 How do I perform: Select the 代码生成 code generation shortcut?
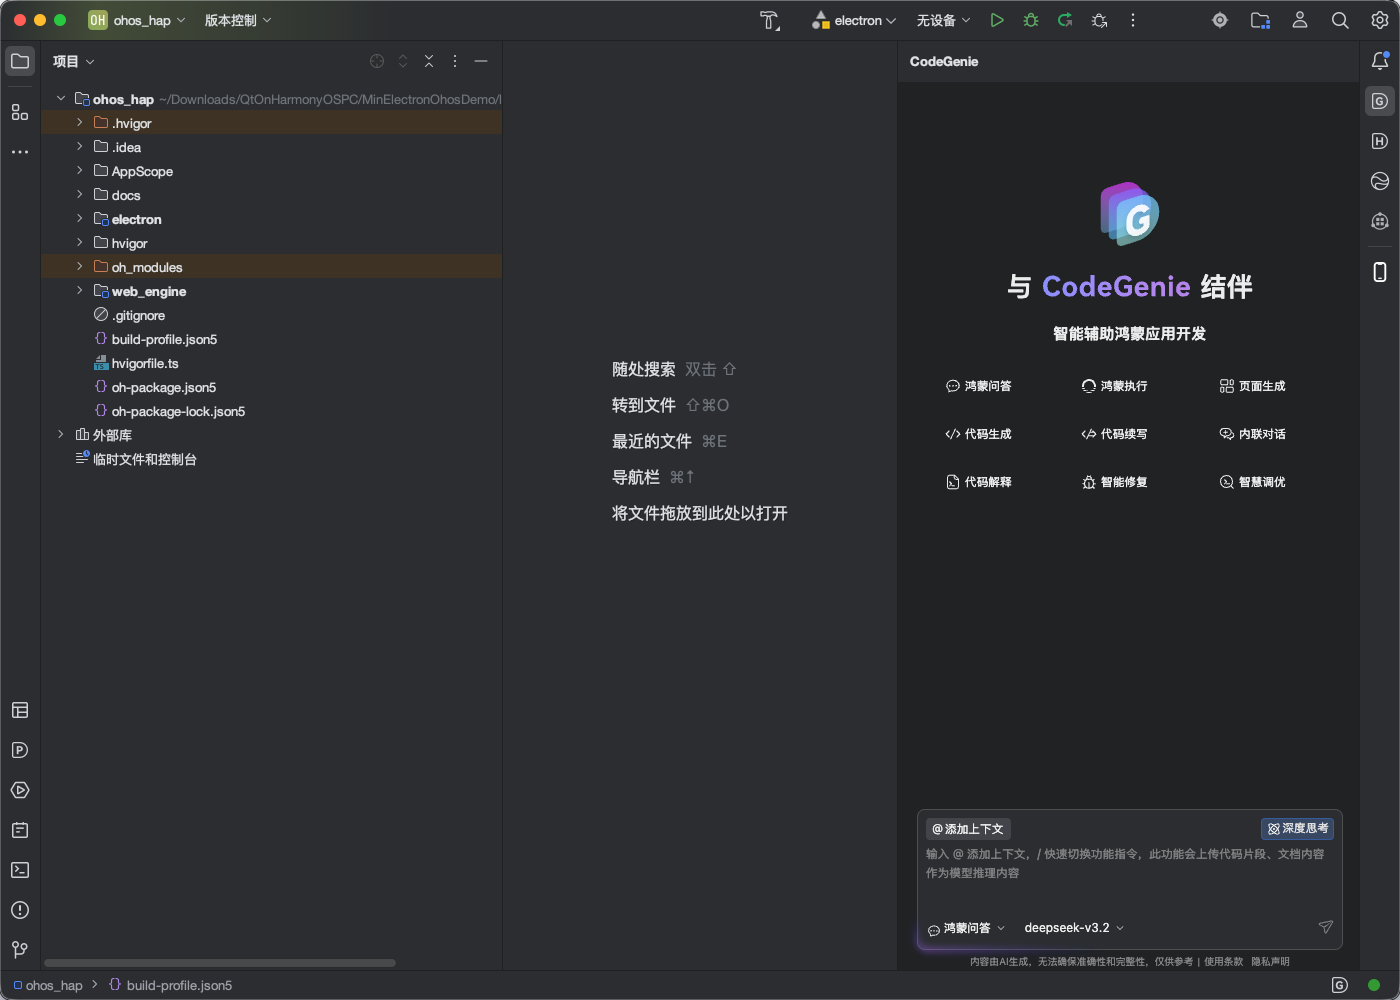[x=978, y=434]
